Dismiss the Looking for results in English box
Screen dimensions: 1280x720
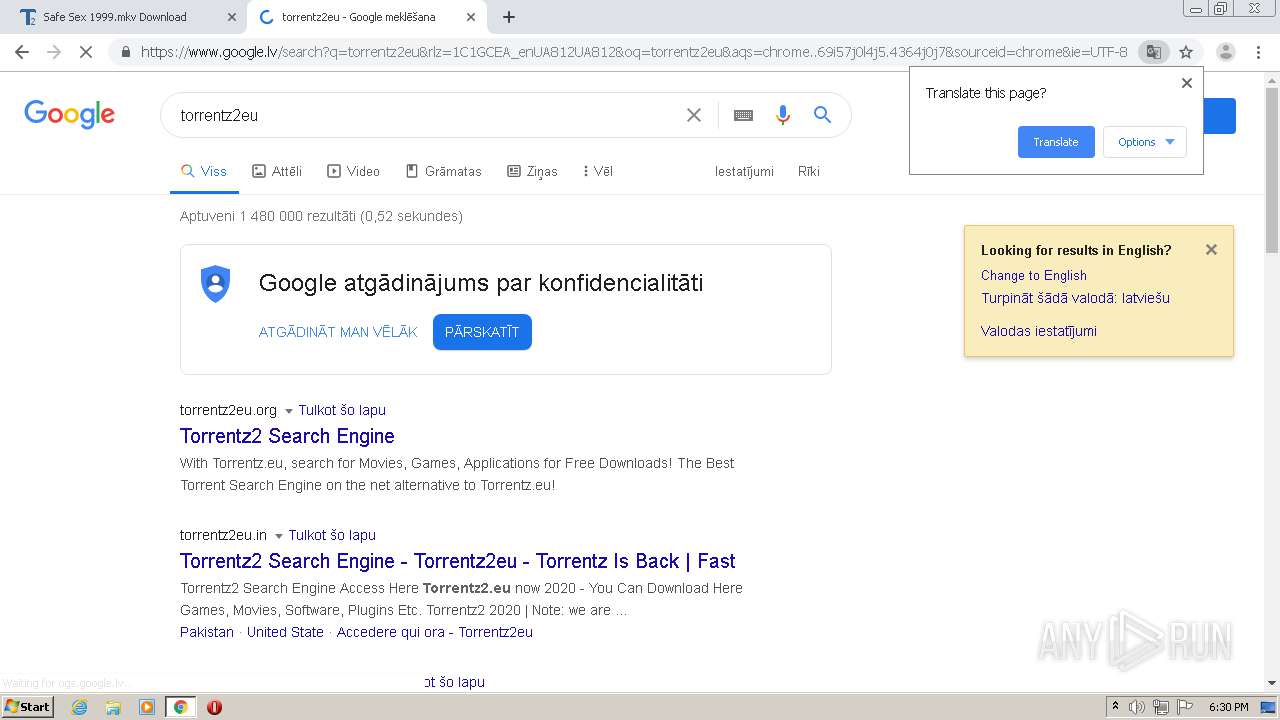[x=1211, y=250]
